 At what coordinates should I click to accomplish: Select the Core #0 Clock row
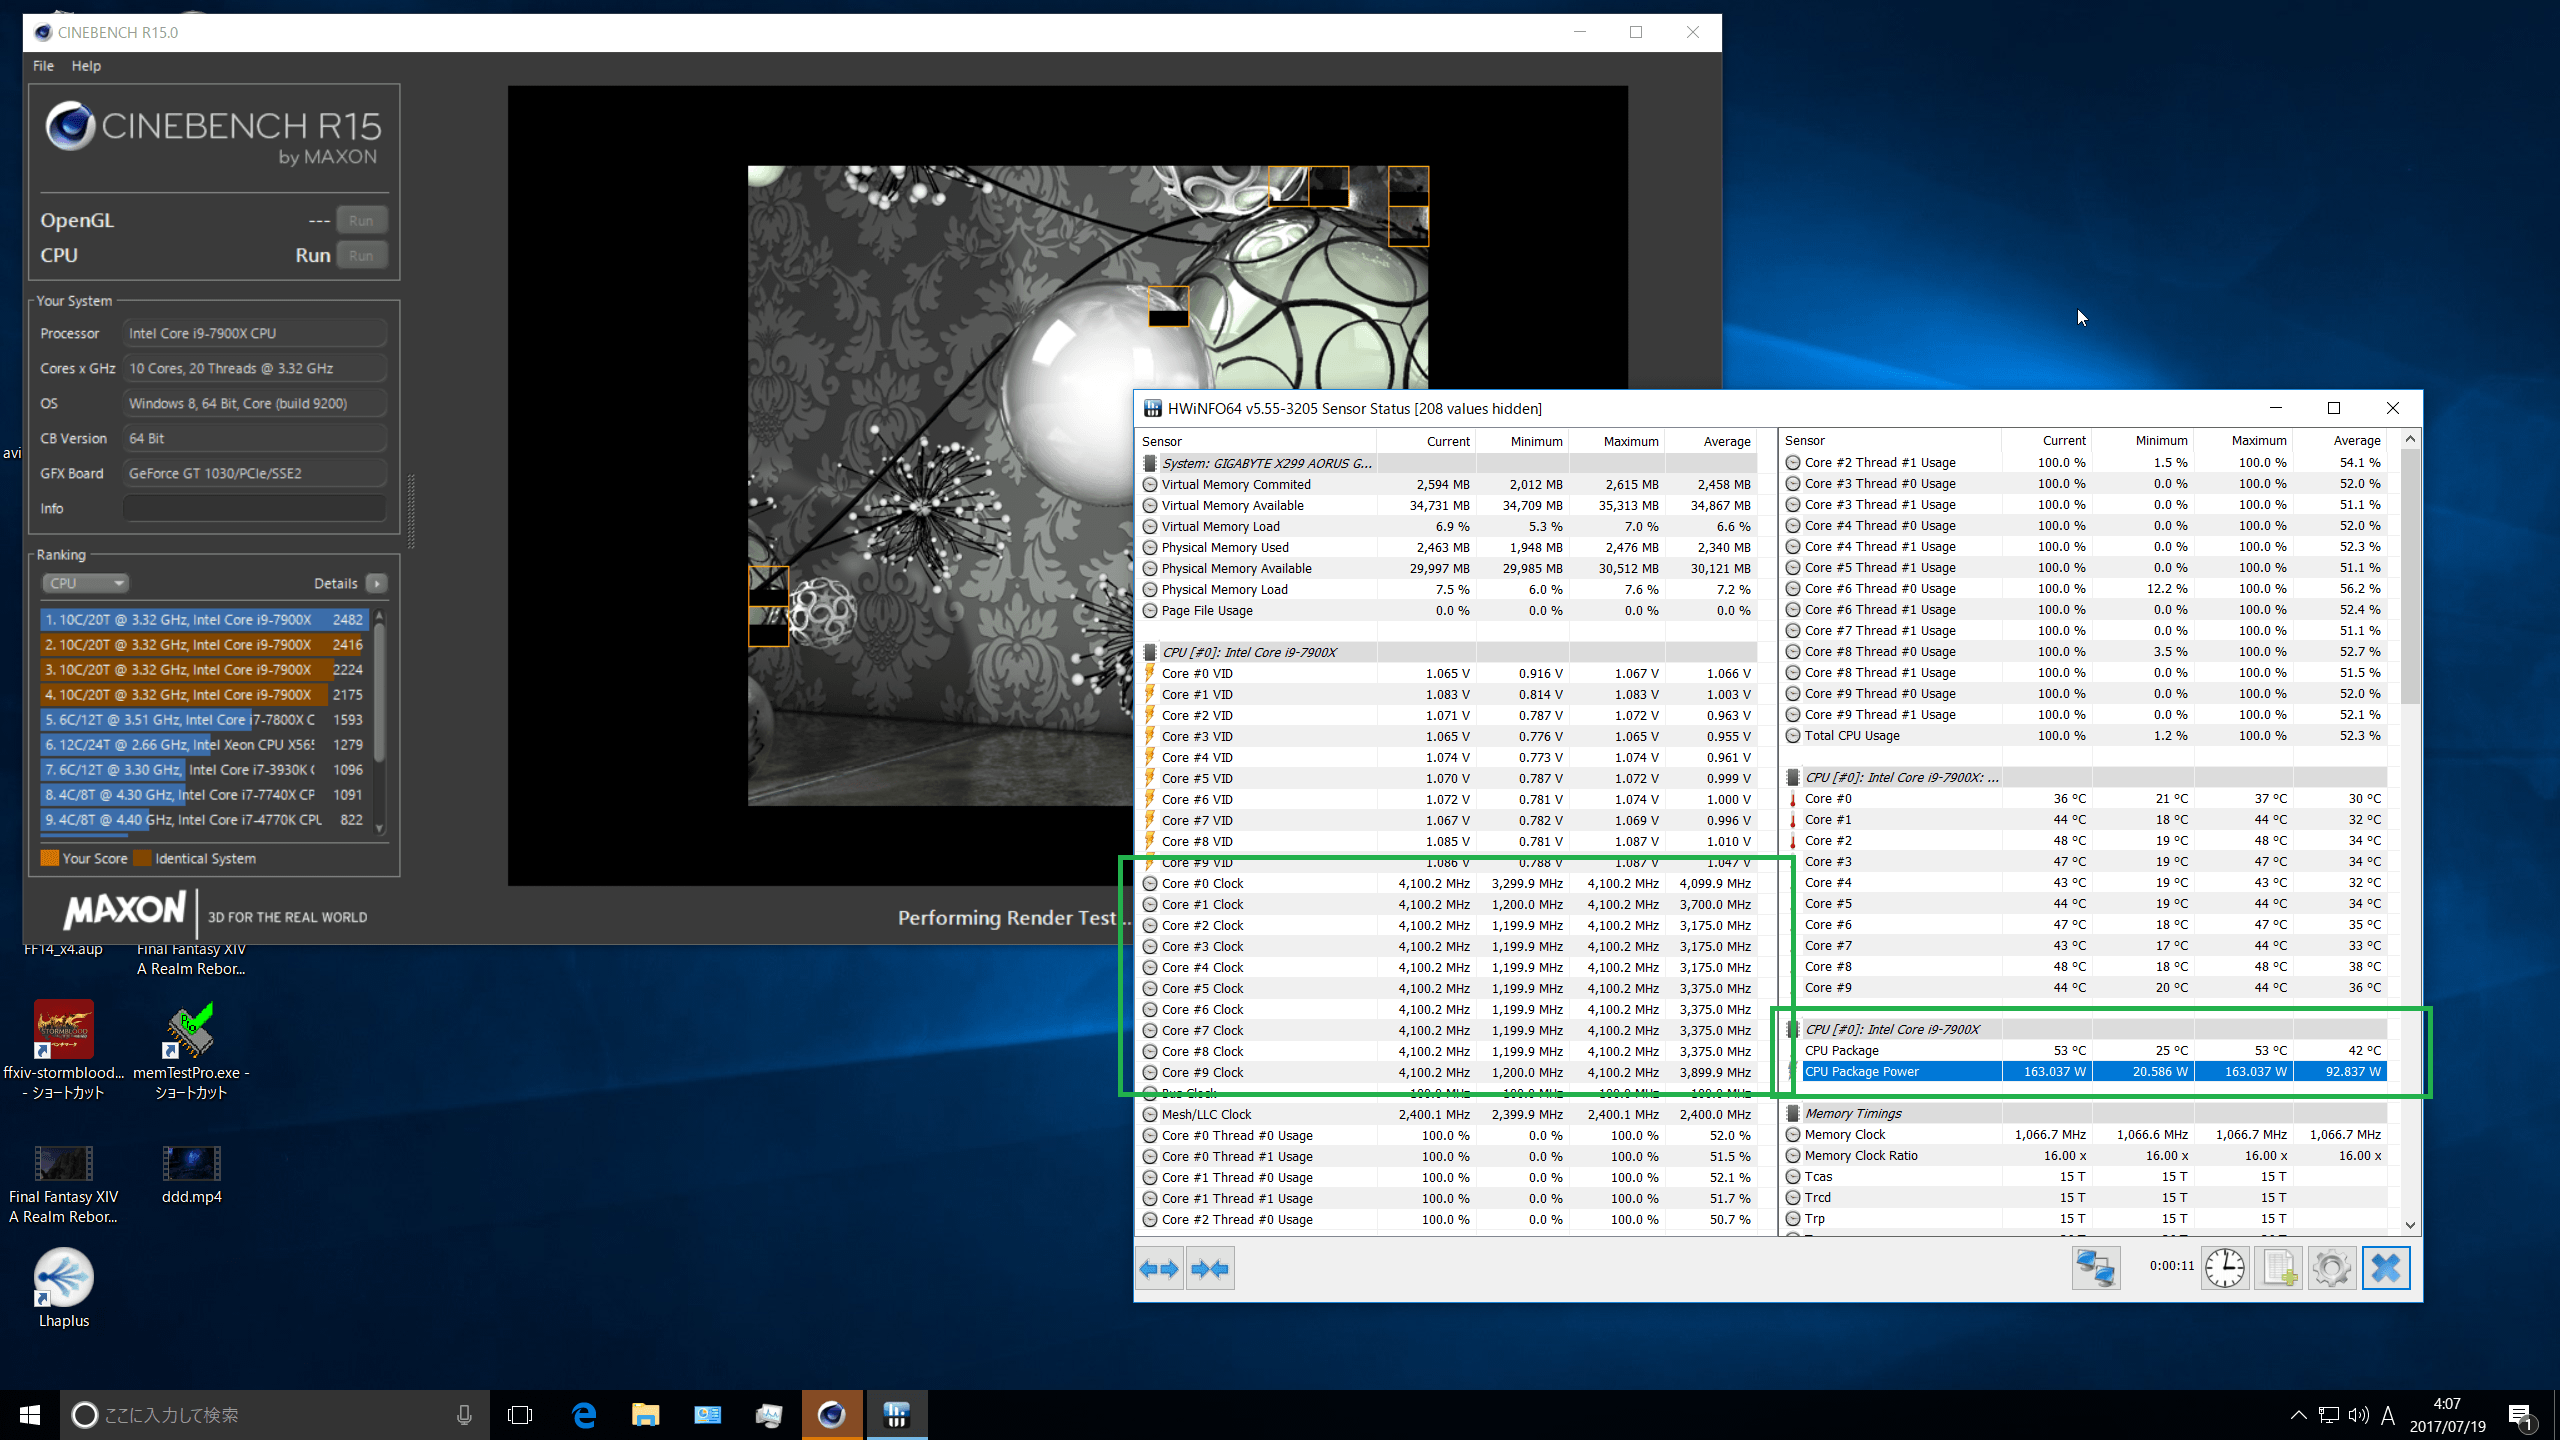click(x=1449, y=883)
